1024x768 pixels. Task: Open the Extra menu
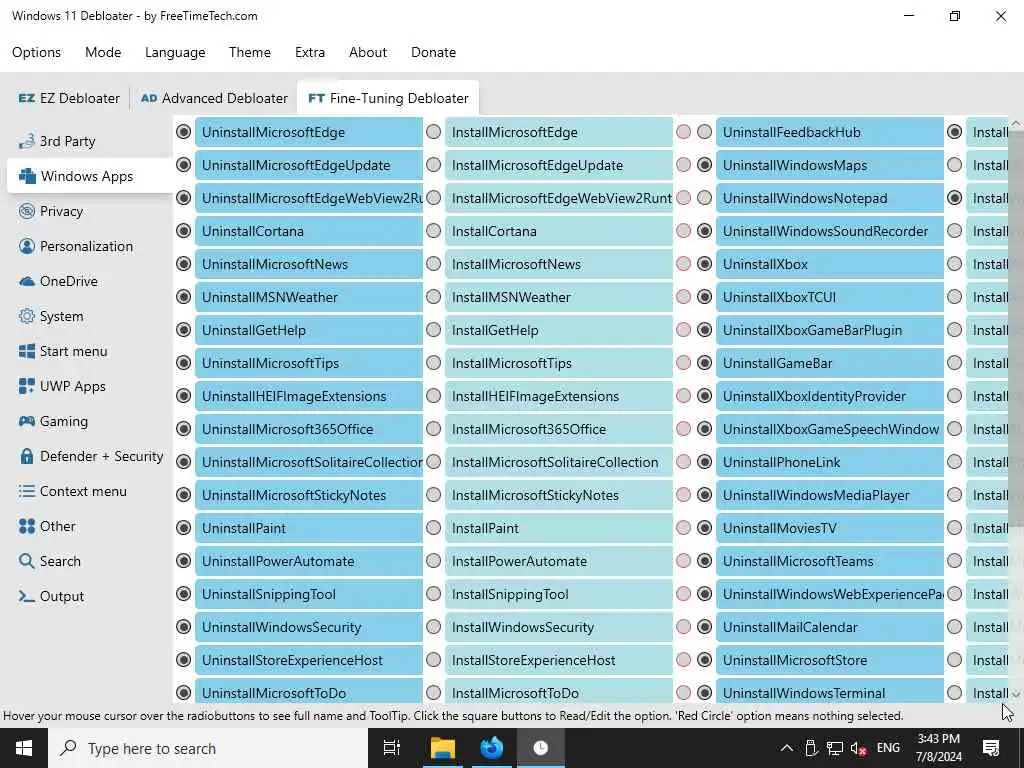click(310, 52)
